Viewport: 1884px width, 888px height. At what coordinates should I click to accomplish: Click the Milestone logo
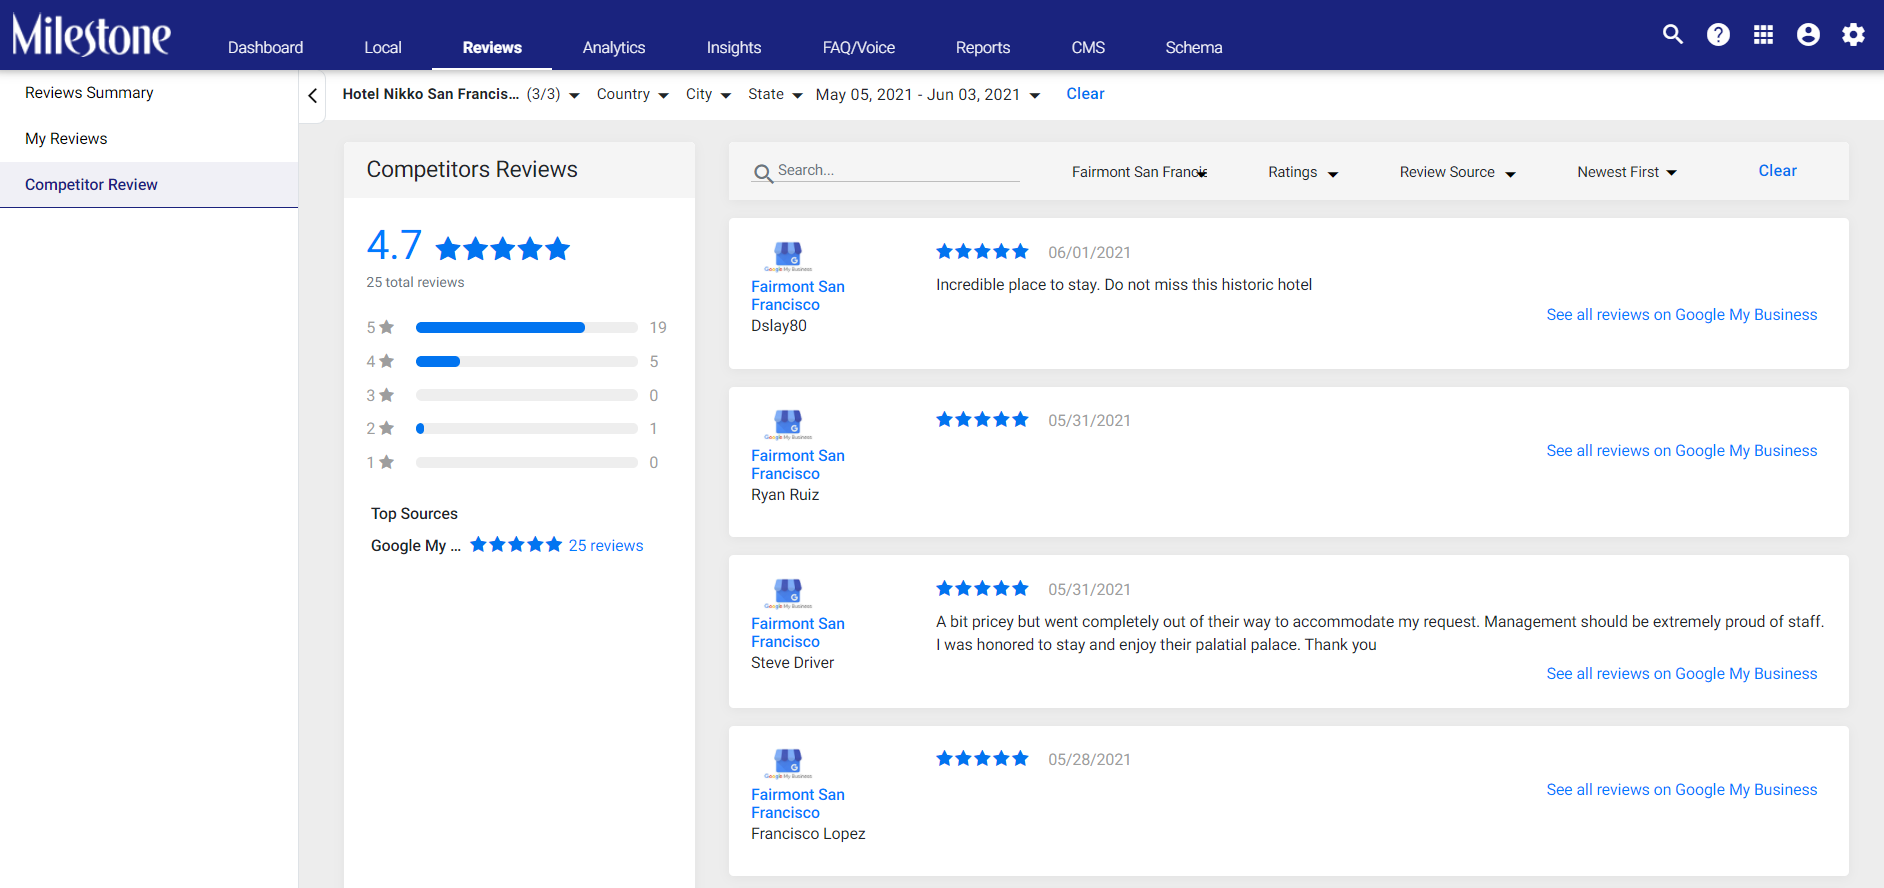point(91,35)
